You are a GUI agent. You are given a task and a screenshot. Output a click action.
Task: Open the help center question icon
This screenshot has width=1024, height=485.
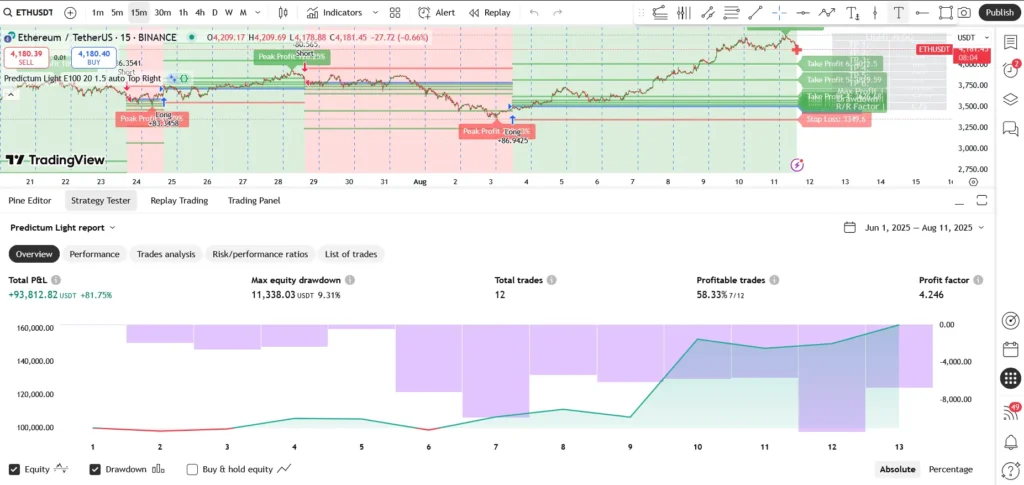tap(1010, 471)
